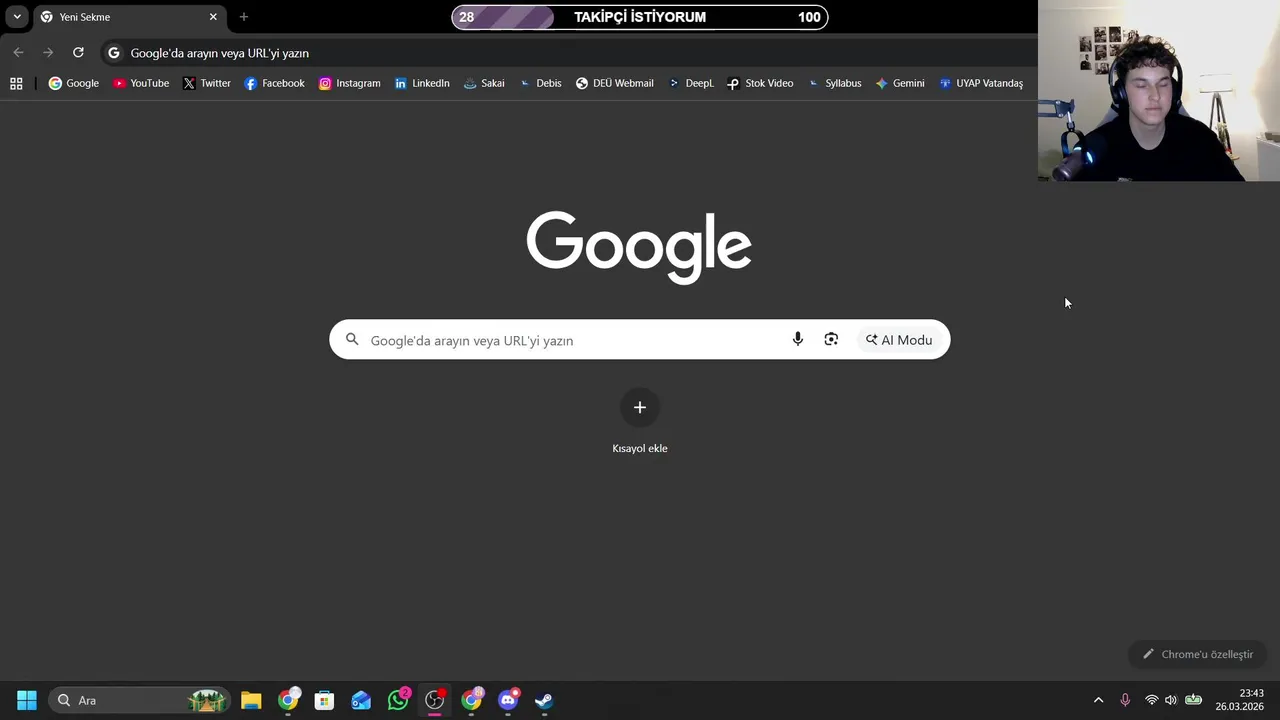Click the Google Lens image search icon

point(831,340)
